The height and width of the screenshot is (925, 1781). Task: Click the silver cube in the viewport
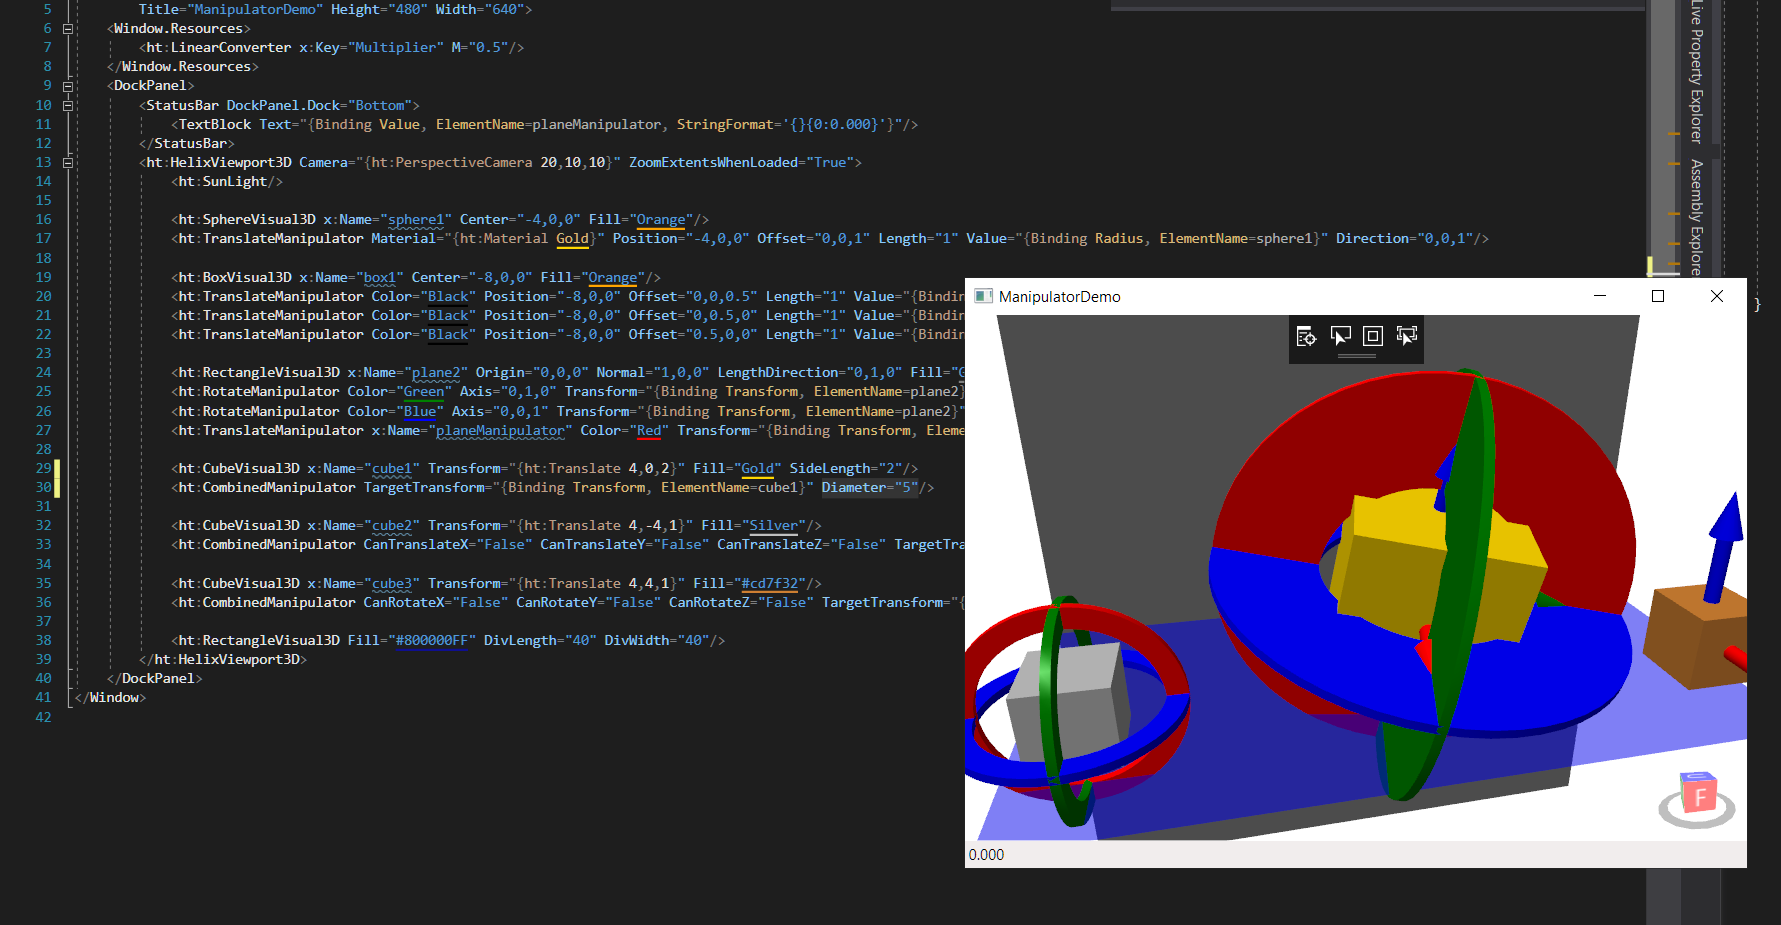point(1065,700)
